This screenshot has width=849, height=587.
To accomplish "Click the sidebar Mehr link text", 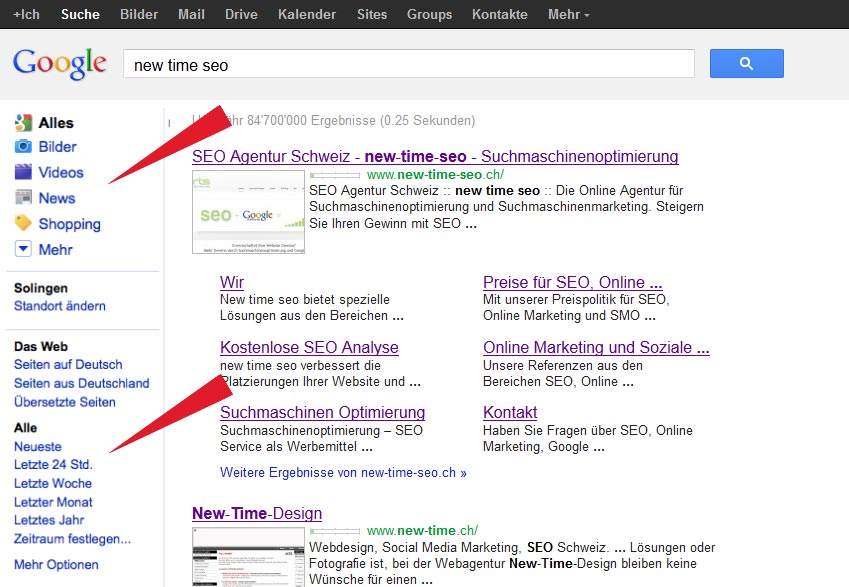I will point(55,250).
